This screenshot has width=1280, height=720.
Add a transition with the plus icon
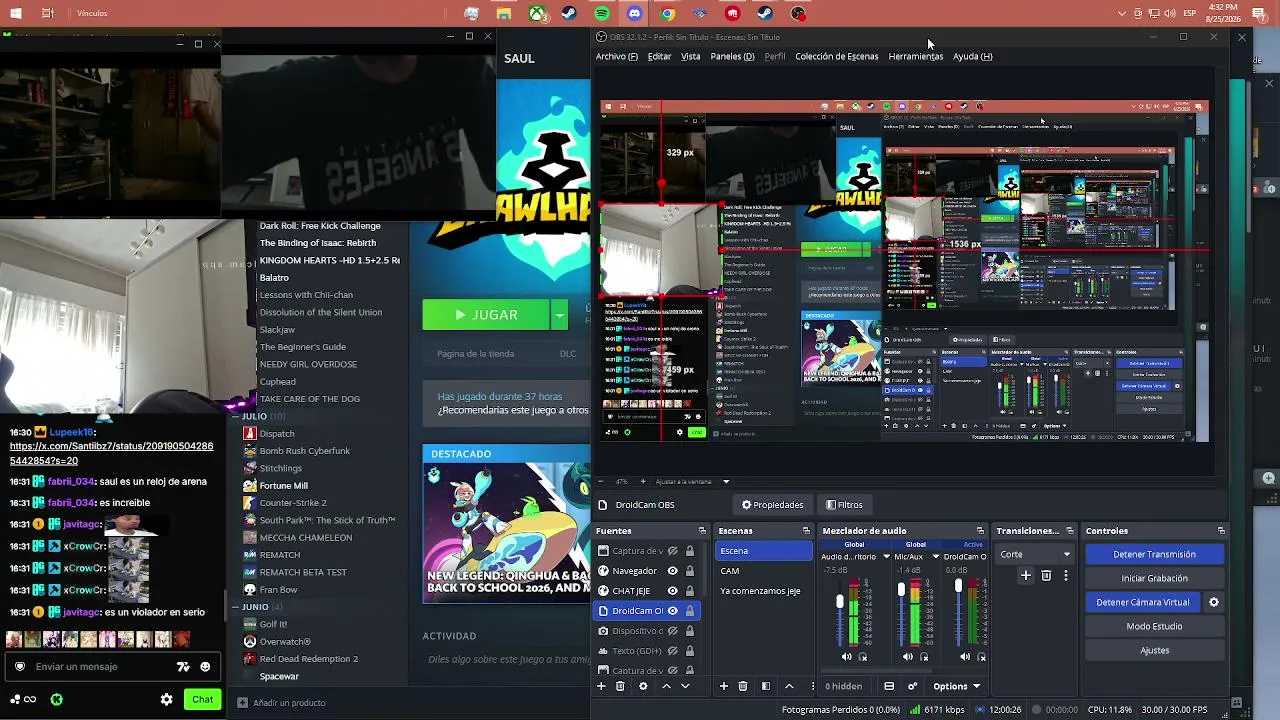[1025, 575]
